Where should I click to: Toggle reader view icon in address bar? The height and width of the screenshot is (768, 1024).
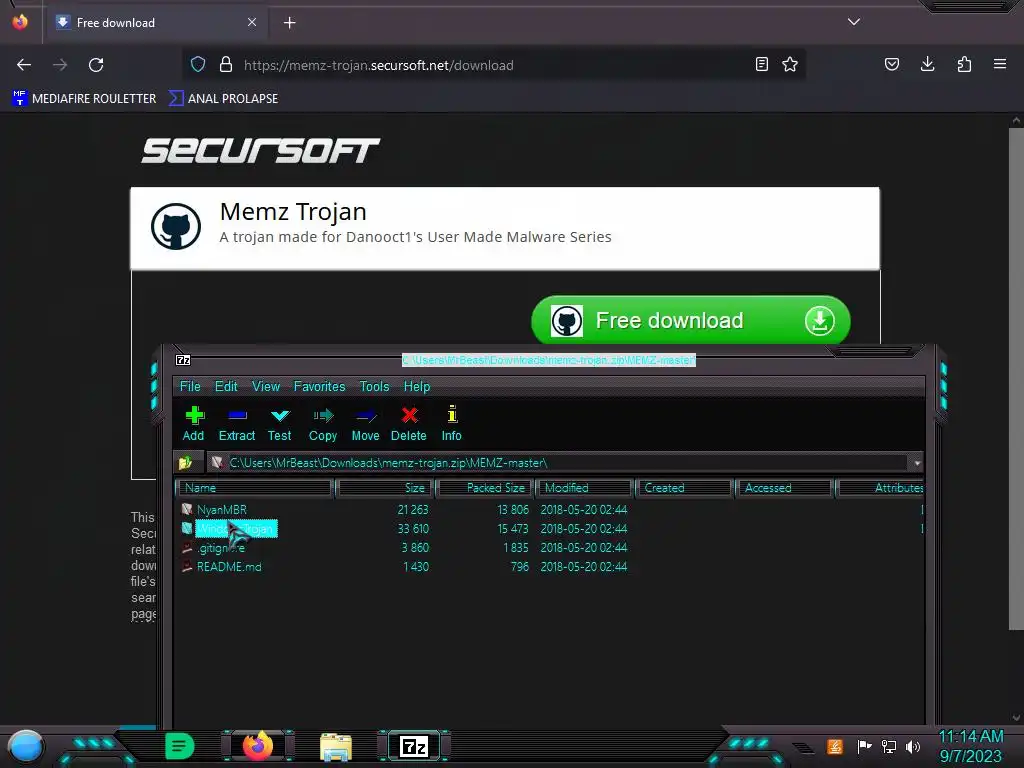761,65
